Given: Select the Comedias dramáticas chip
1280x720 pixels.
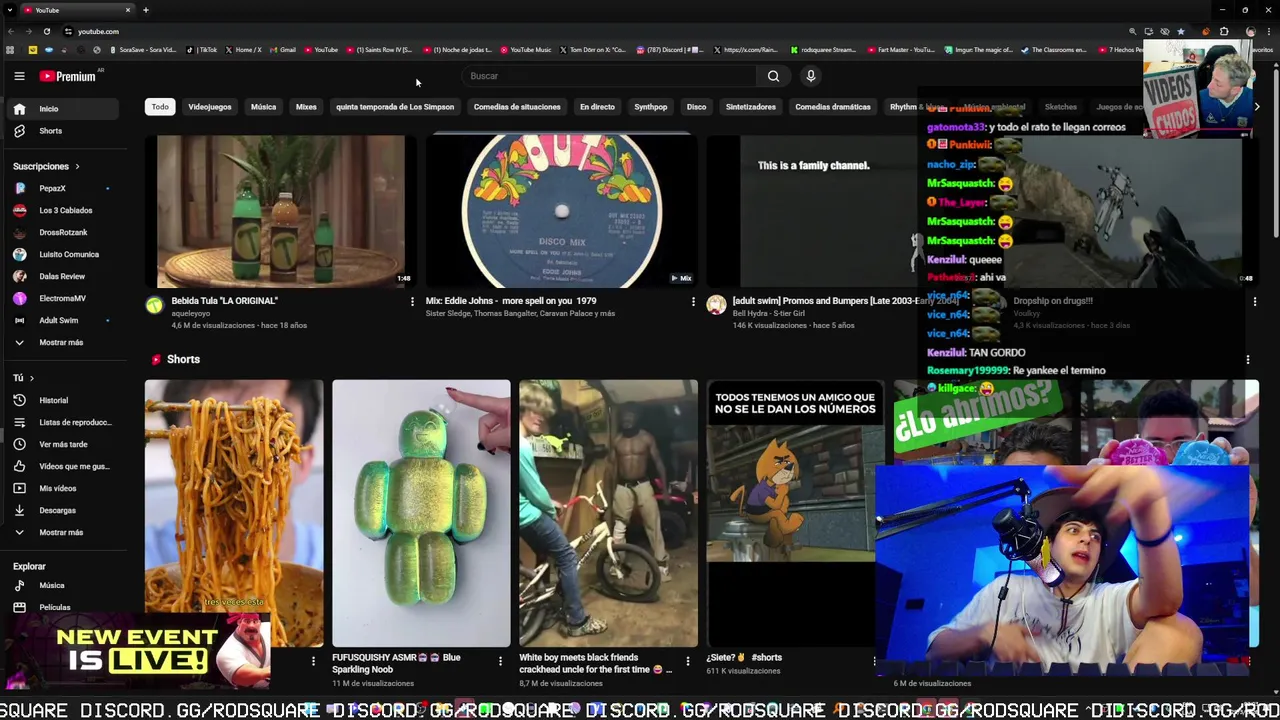Looking at the screenshot, I should point(833,107).
